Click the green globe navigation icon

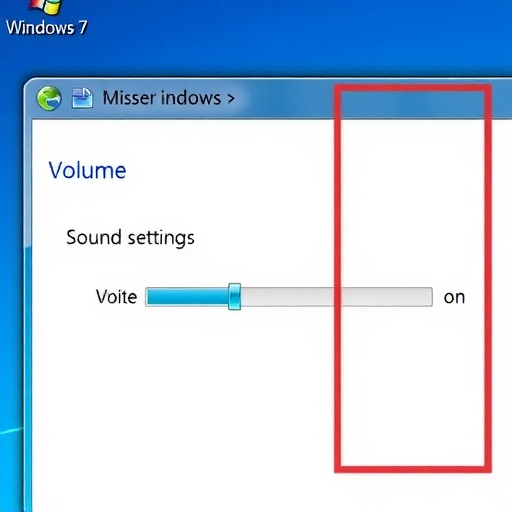pyautogui.click(x=49, y=98)
